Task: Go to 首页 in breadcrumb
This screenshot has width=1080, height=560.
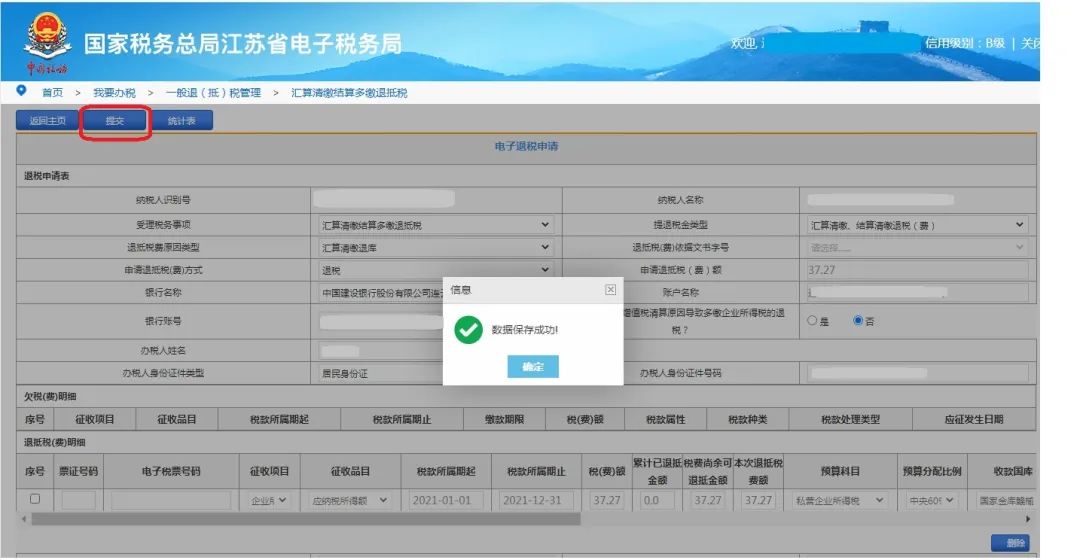Action: (52, 93)
